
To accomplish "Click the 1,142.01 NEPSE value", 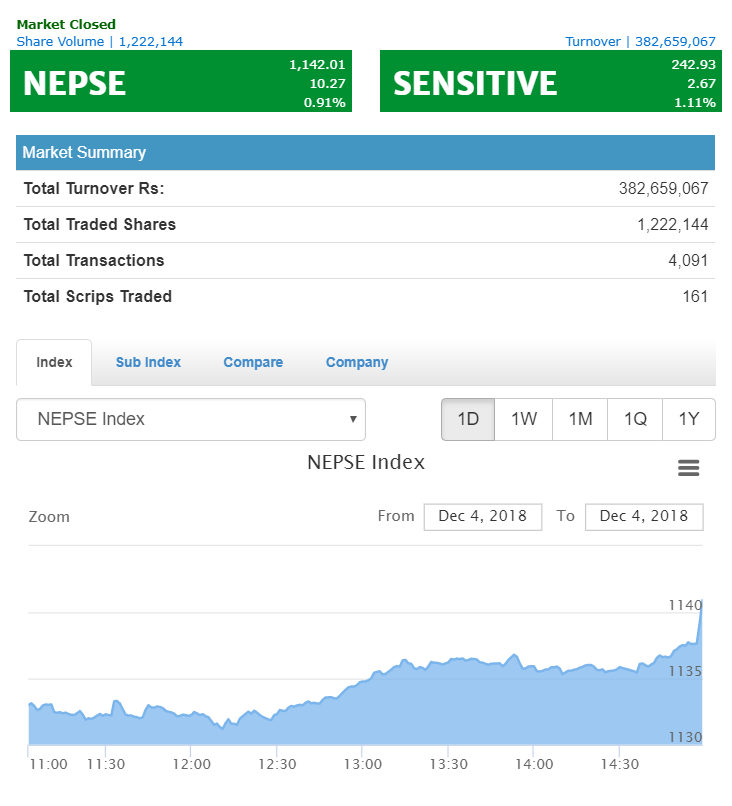I will coord(317,65).
